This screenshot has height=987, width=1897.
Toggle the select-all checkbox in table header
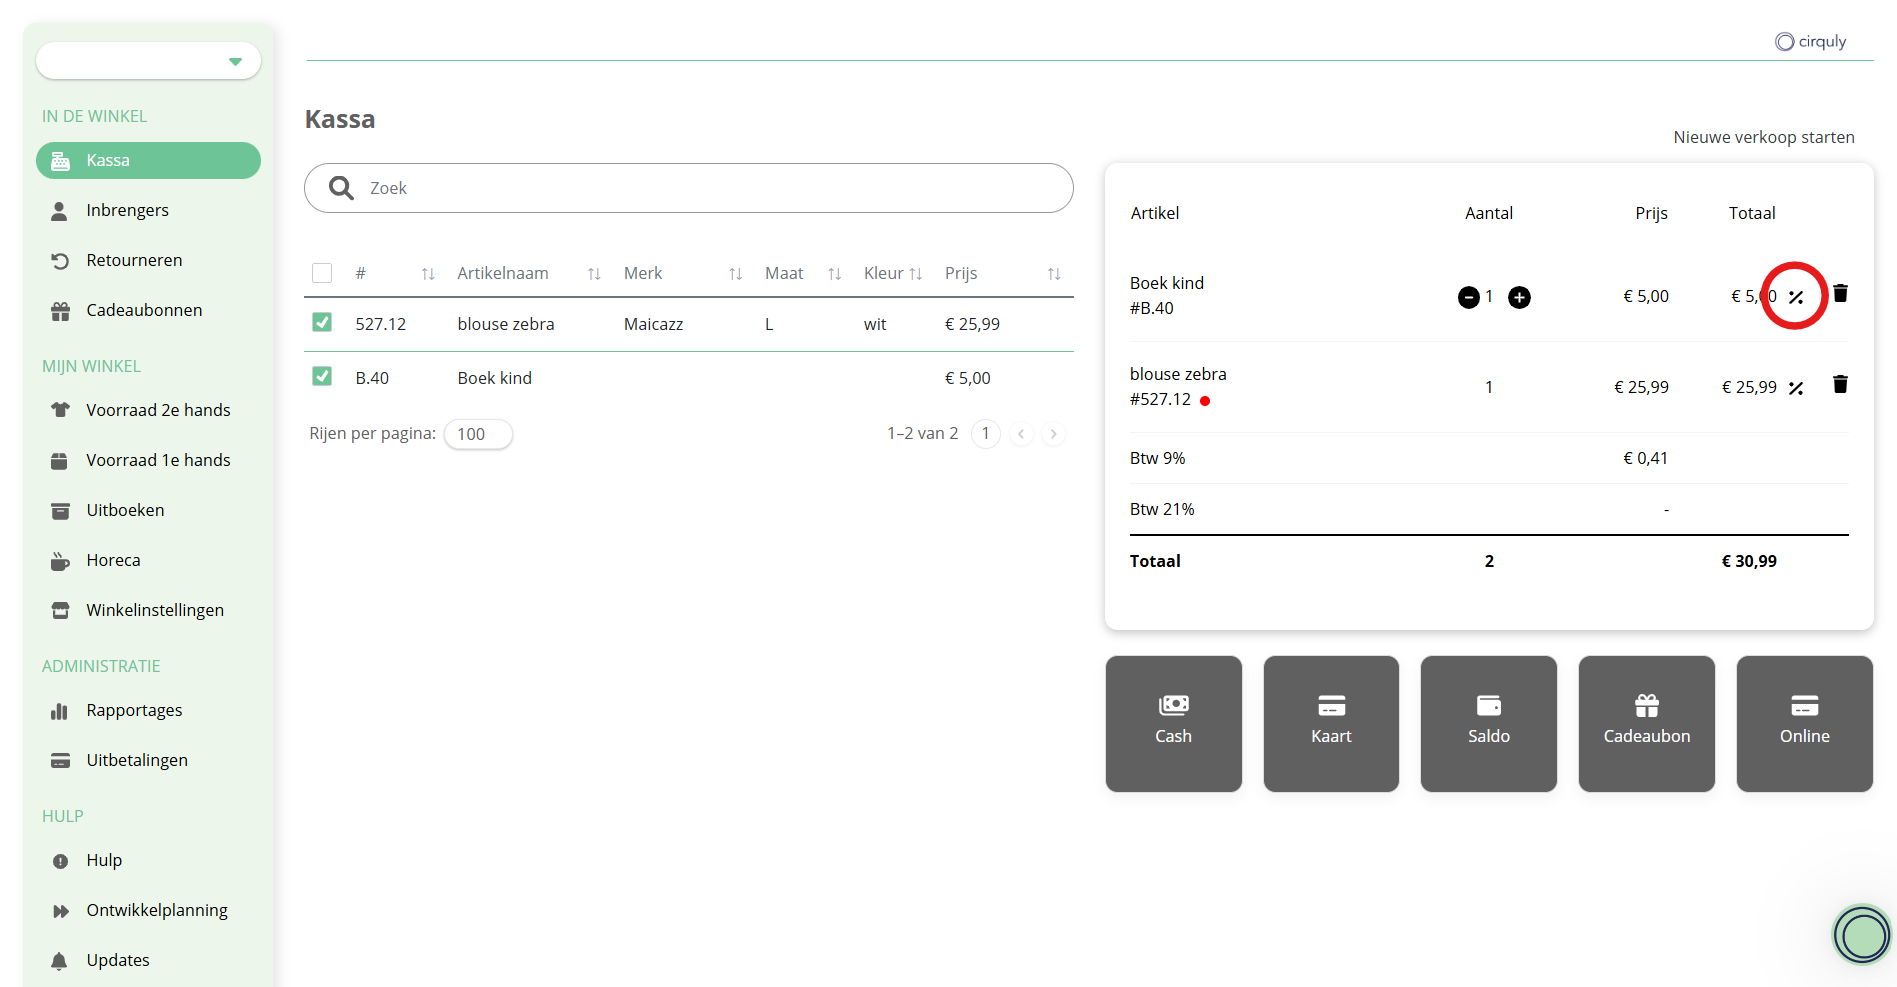pyautogui.click(x=322, y=273)
